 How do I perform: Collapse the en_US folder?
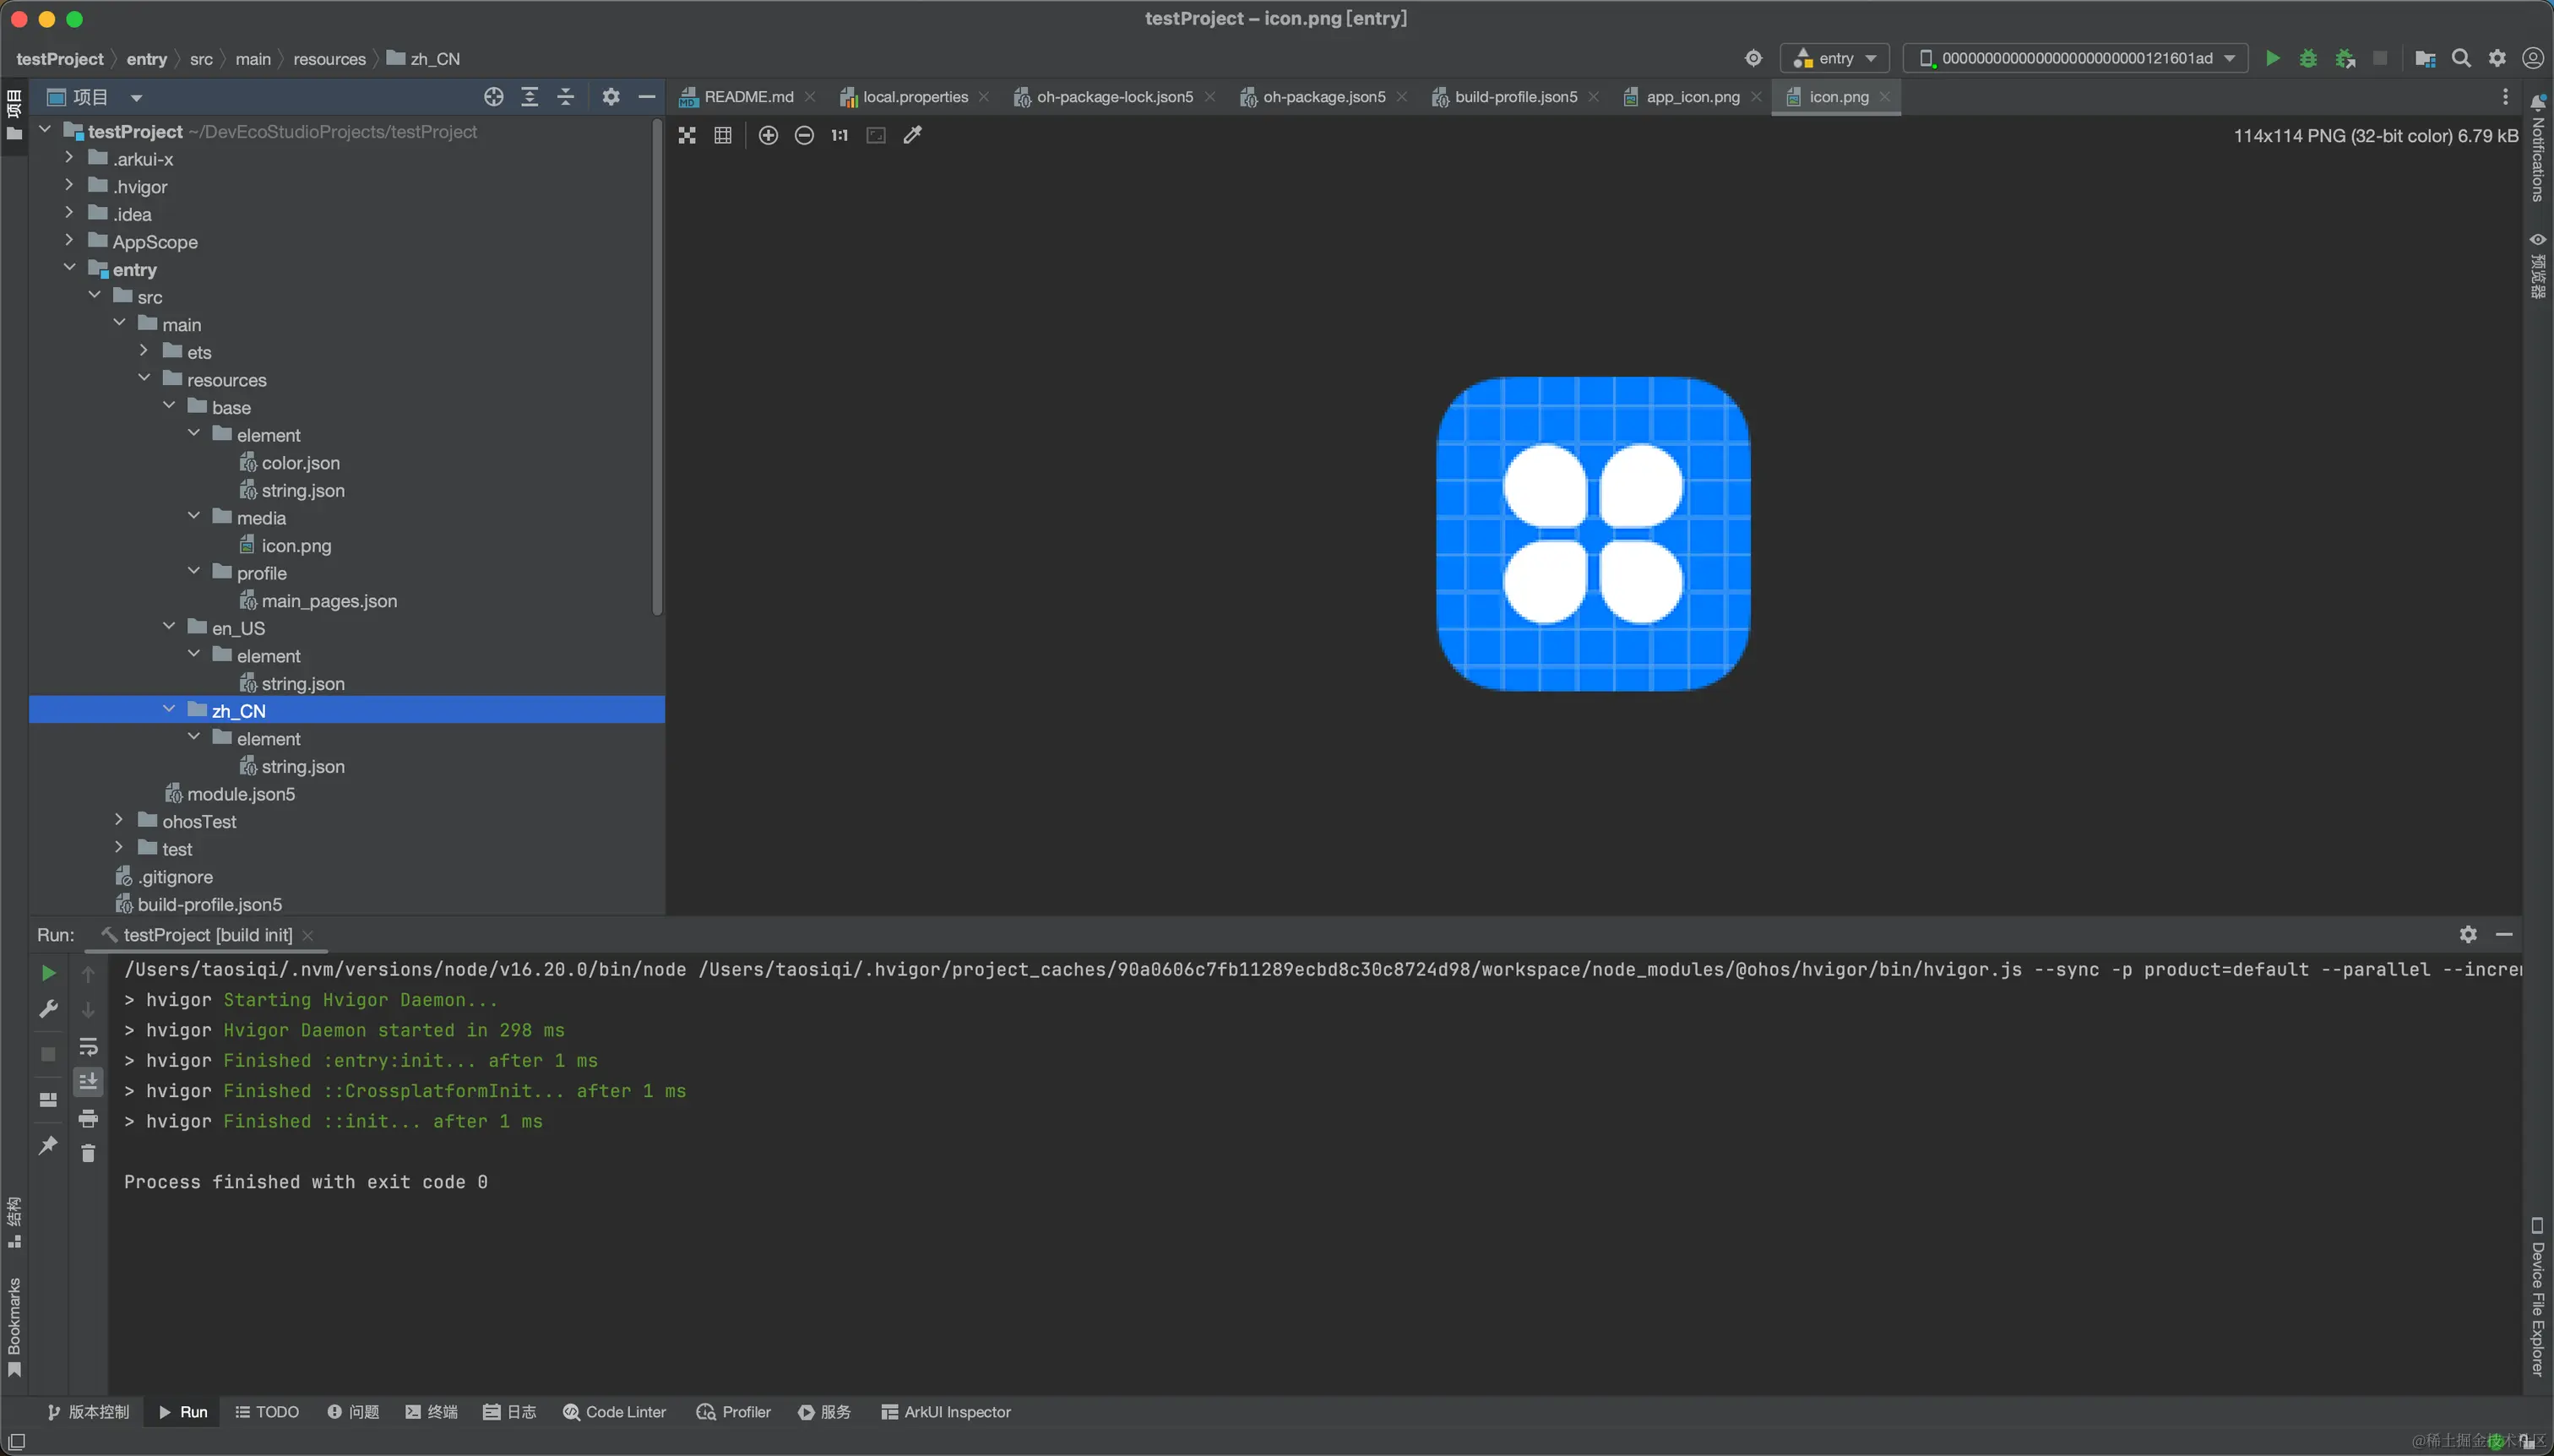(169, 627)
